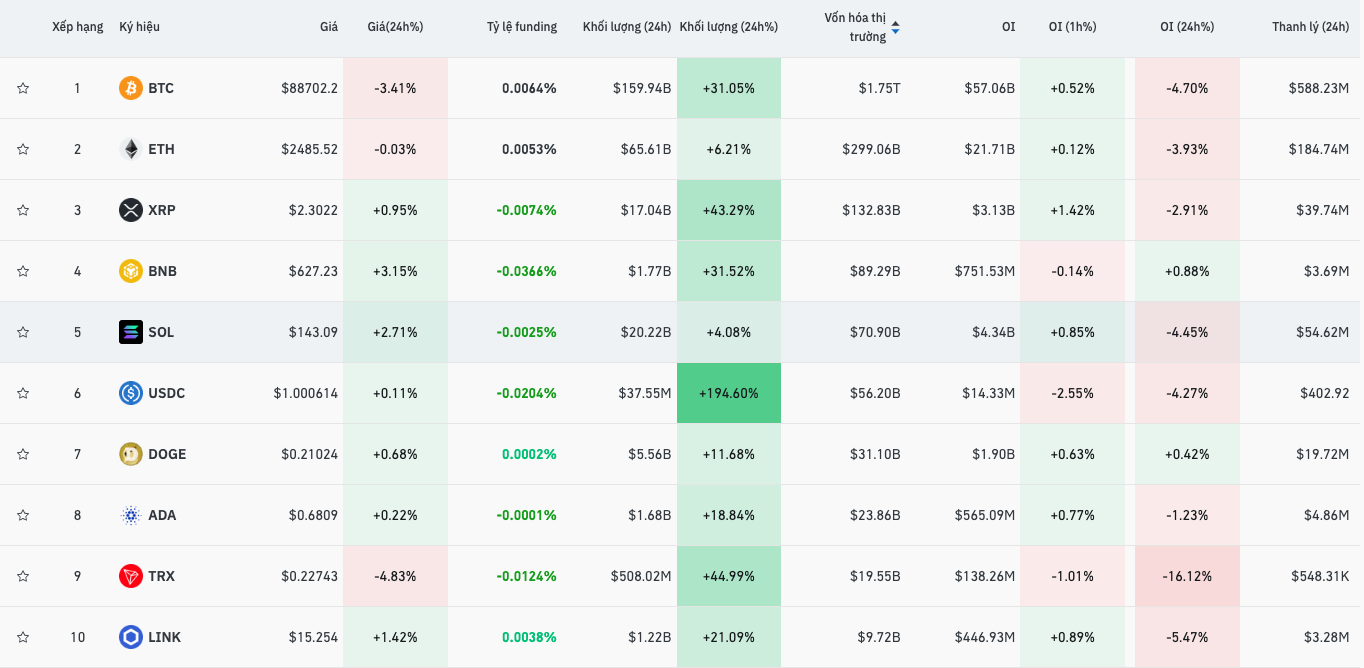Star BTC as a favorite

23,88
